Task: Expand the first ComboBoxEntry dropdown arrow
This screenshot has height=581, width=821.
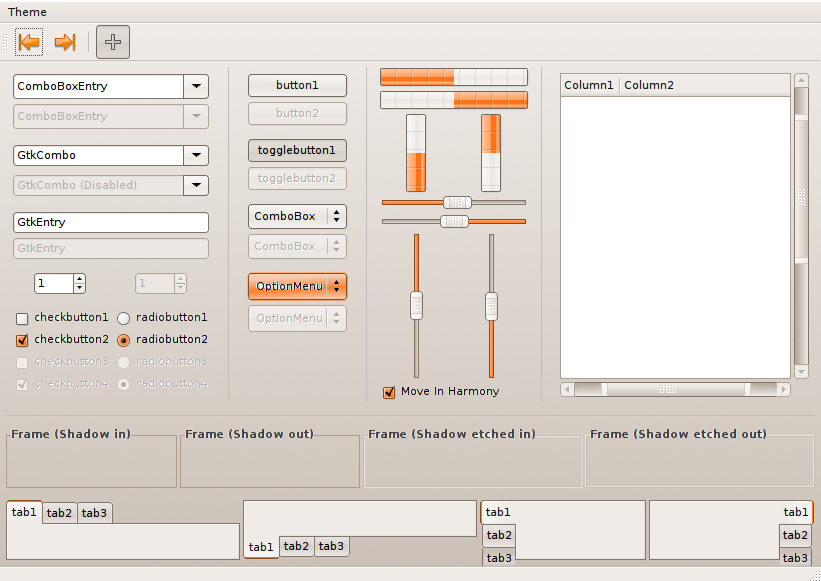Action: (x=196, y=86)
